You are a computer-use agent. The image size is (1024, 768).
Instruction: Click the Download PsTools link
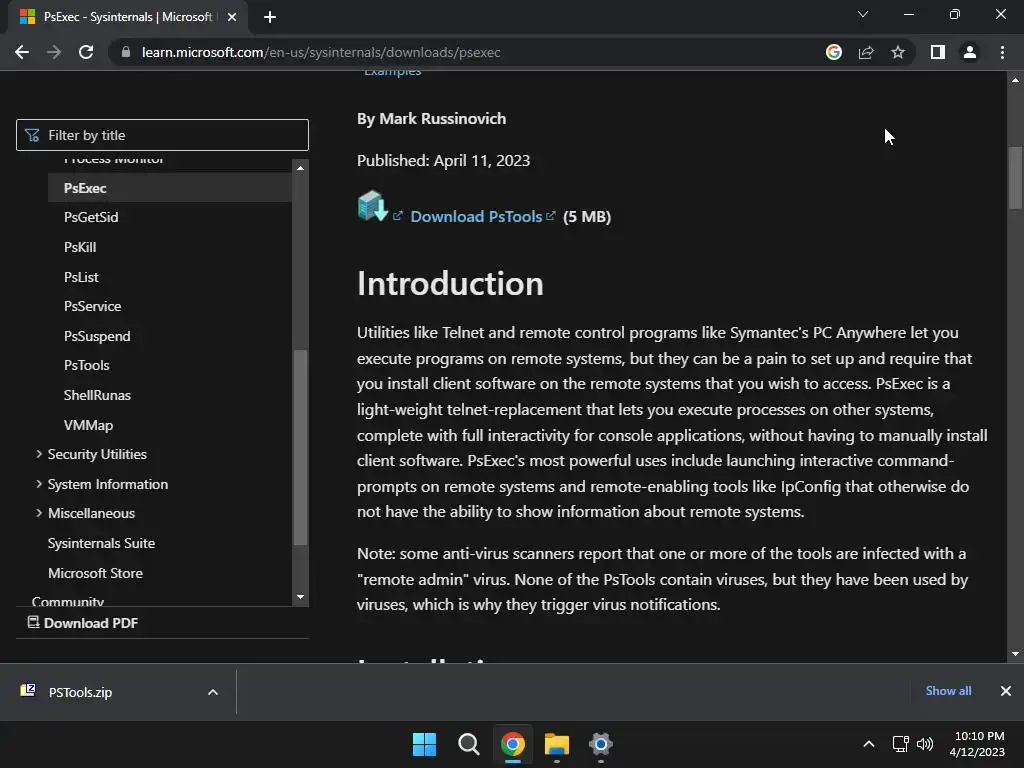(x=477, y=217)
